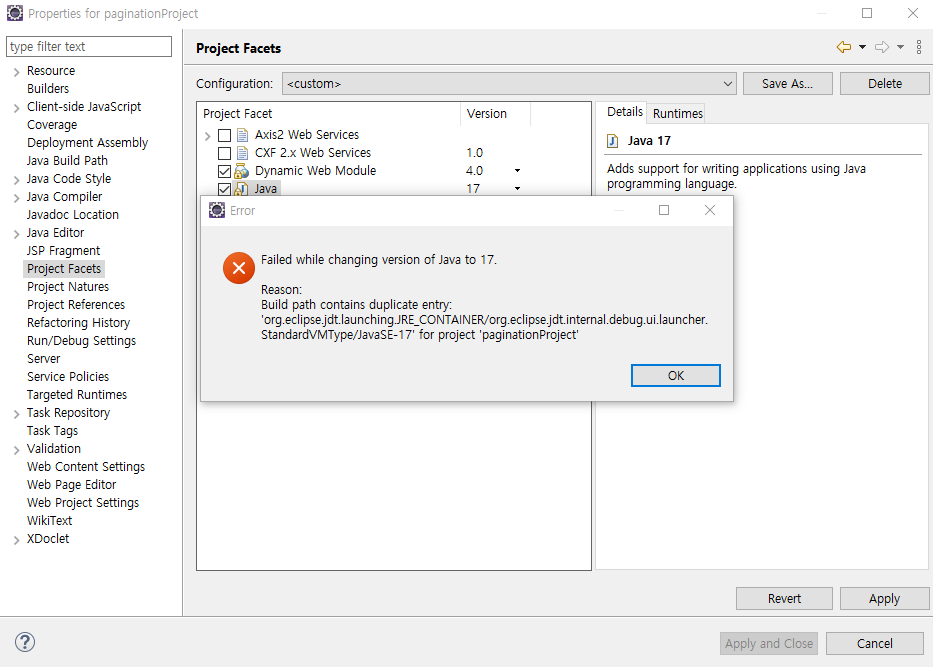Image resolution: width=933 pixels, height=667 pixels.
Task: Click the help question mark icon
Action: pyautogui.click(x=25, y=642)
